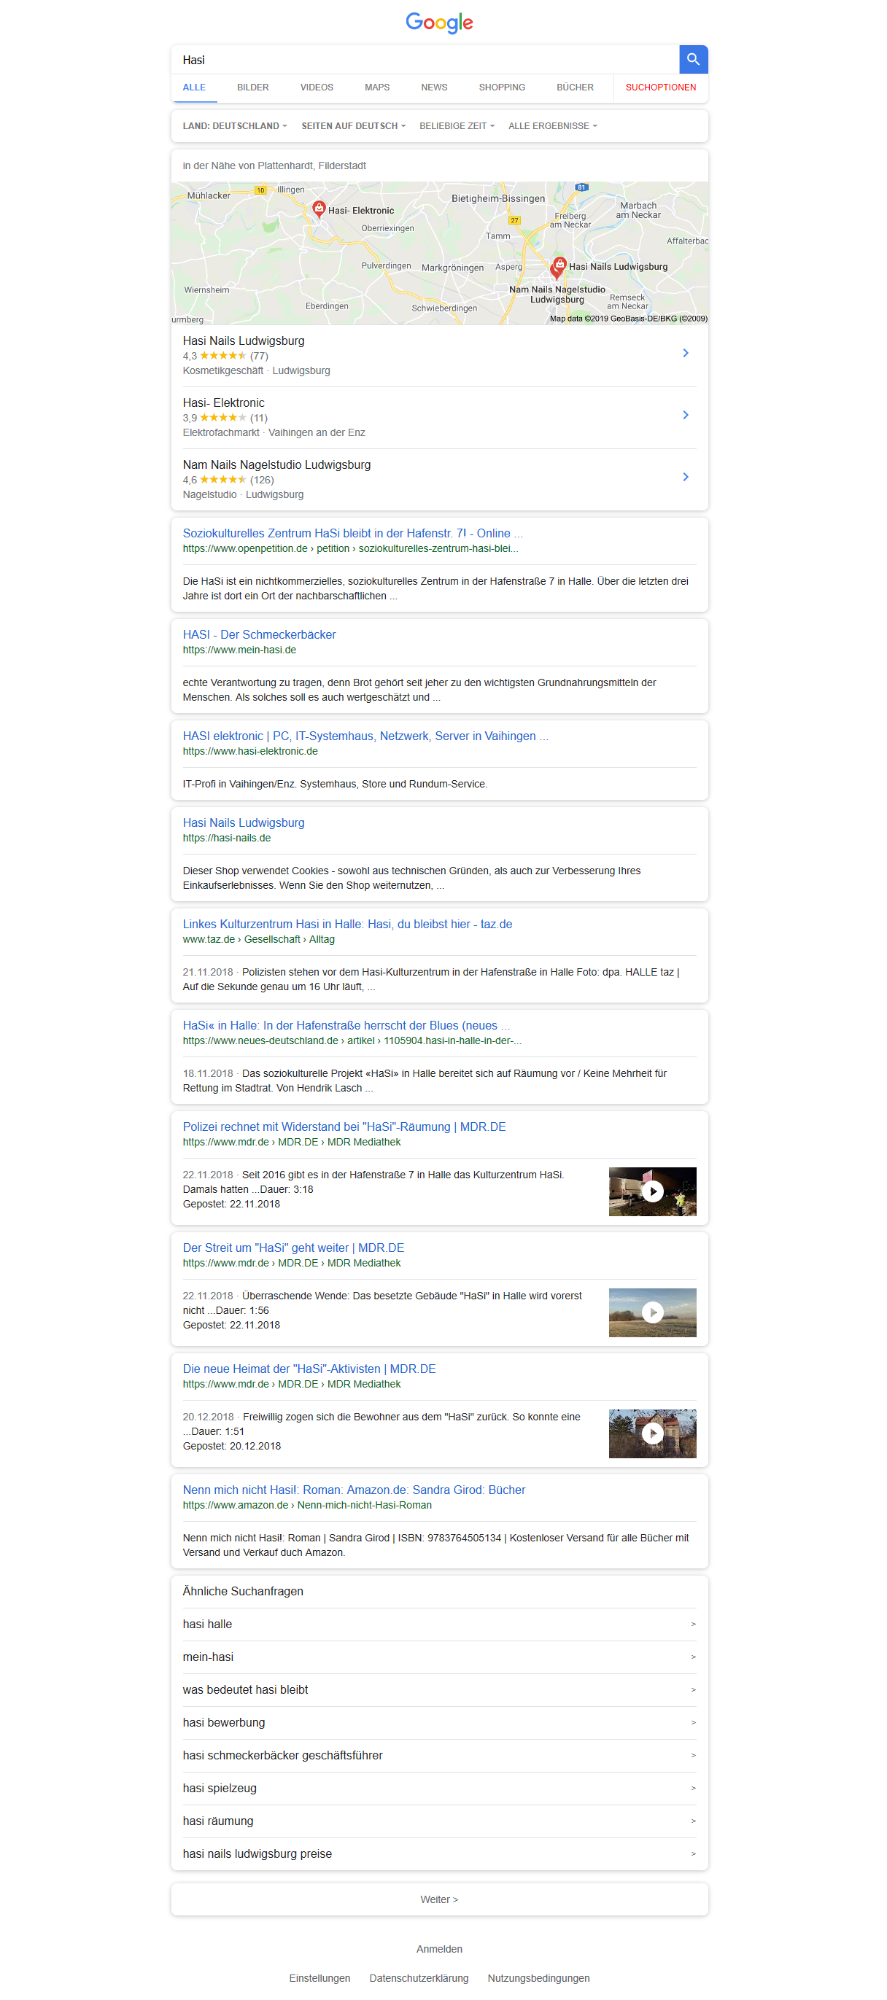Play the 'Der Streit um HaSi' video
The image size is (887, 2000).
tap(653, 1313)
